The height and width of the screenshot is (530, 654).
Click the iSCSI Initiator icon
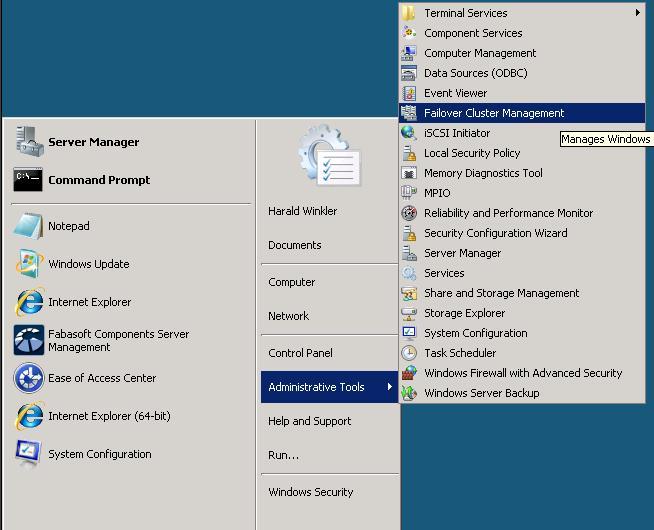pyautogui.click(x=409, y=133)
